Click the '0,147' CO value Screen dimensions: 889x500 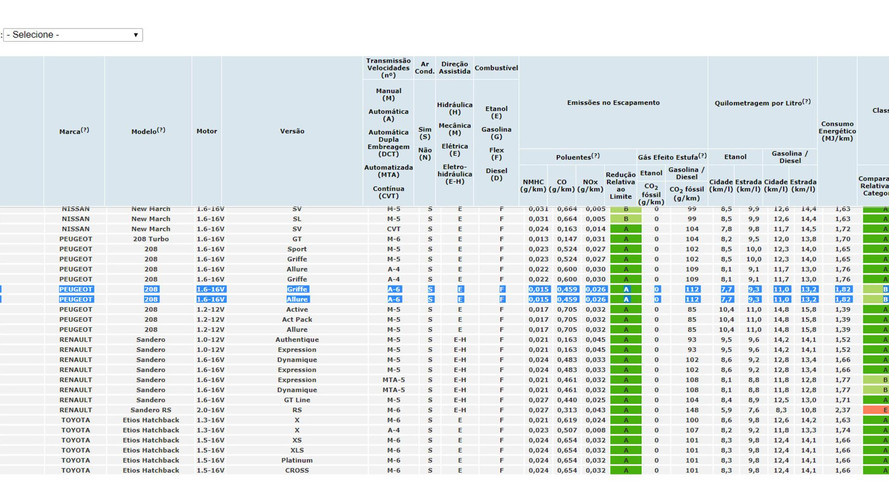pos(566,239)
